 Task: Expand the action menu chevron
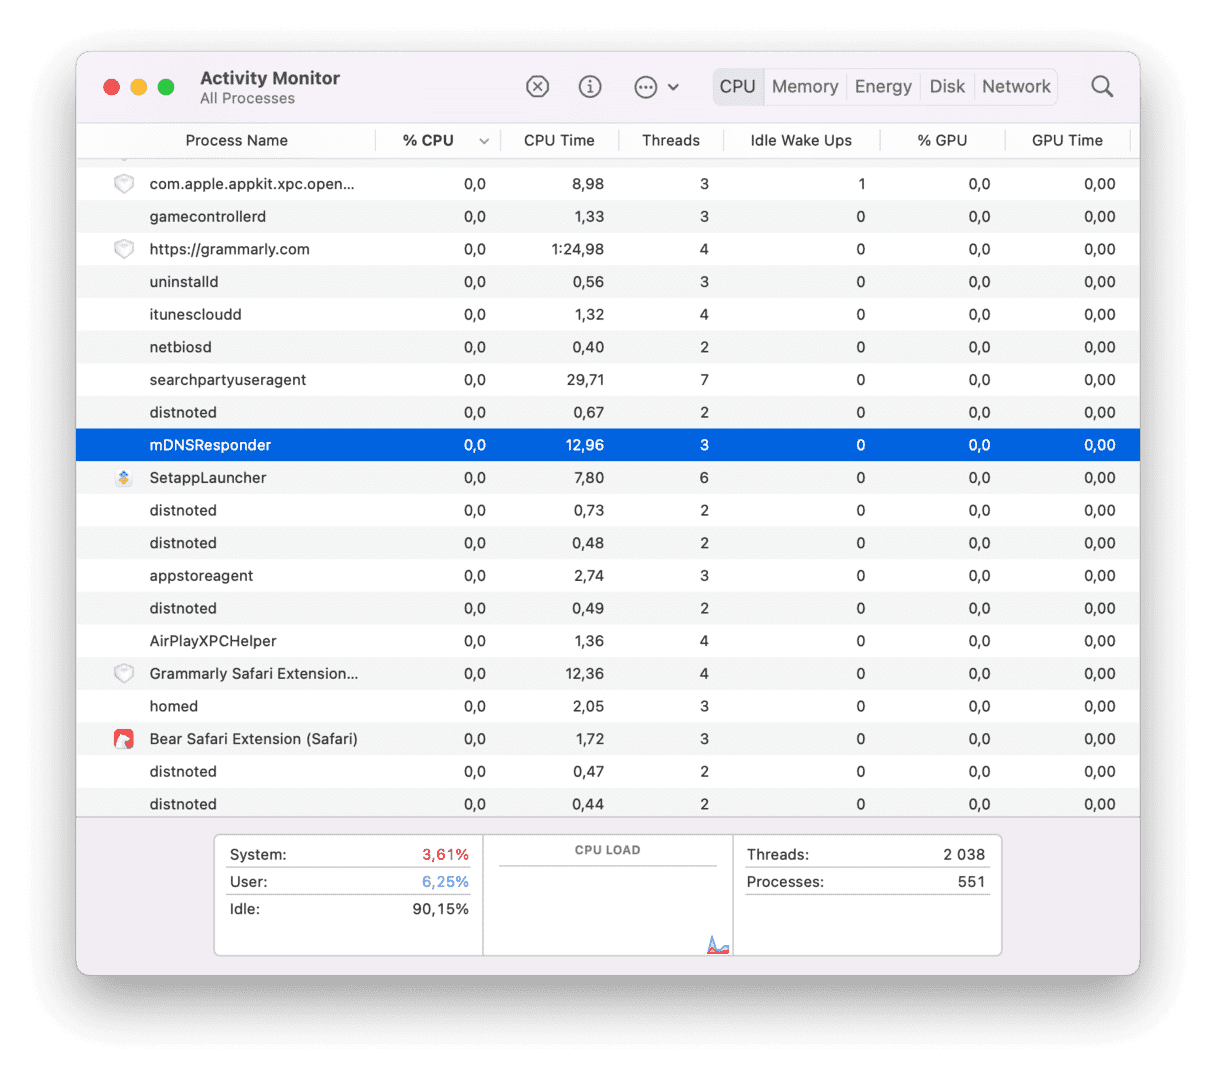click(673, 87)
